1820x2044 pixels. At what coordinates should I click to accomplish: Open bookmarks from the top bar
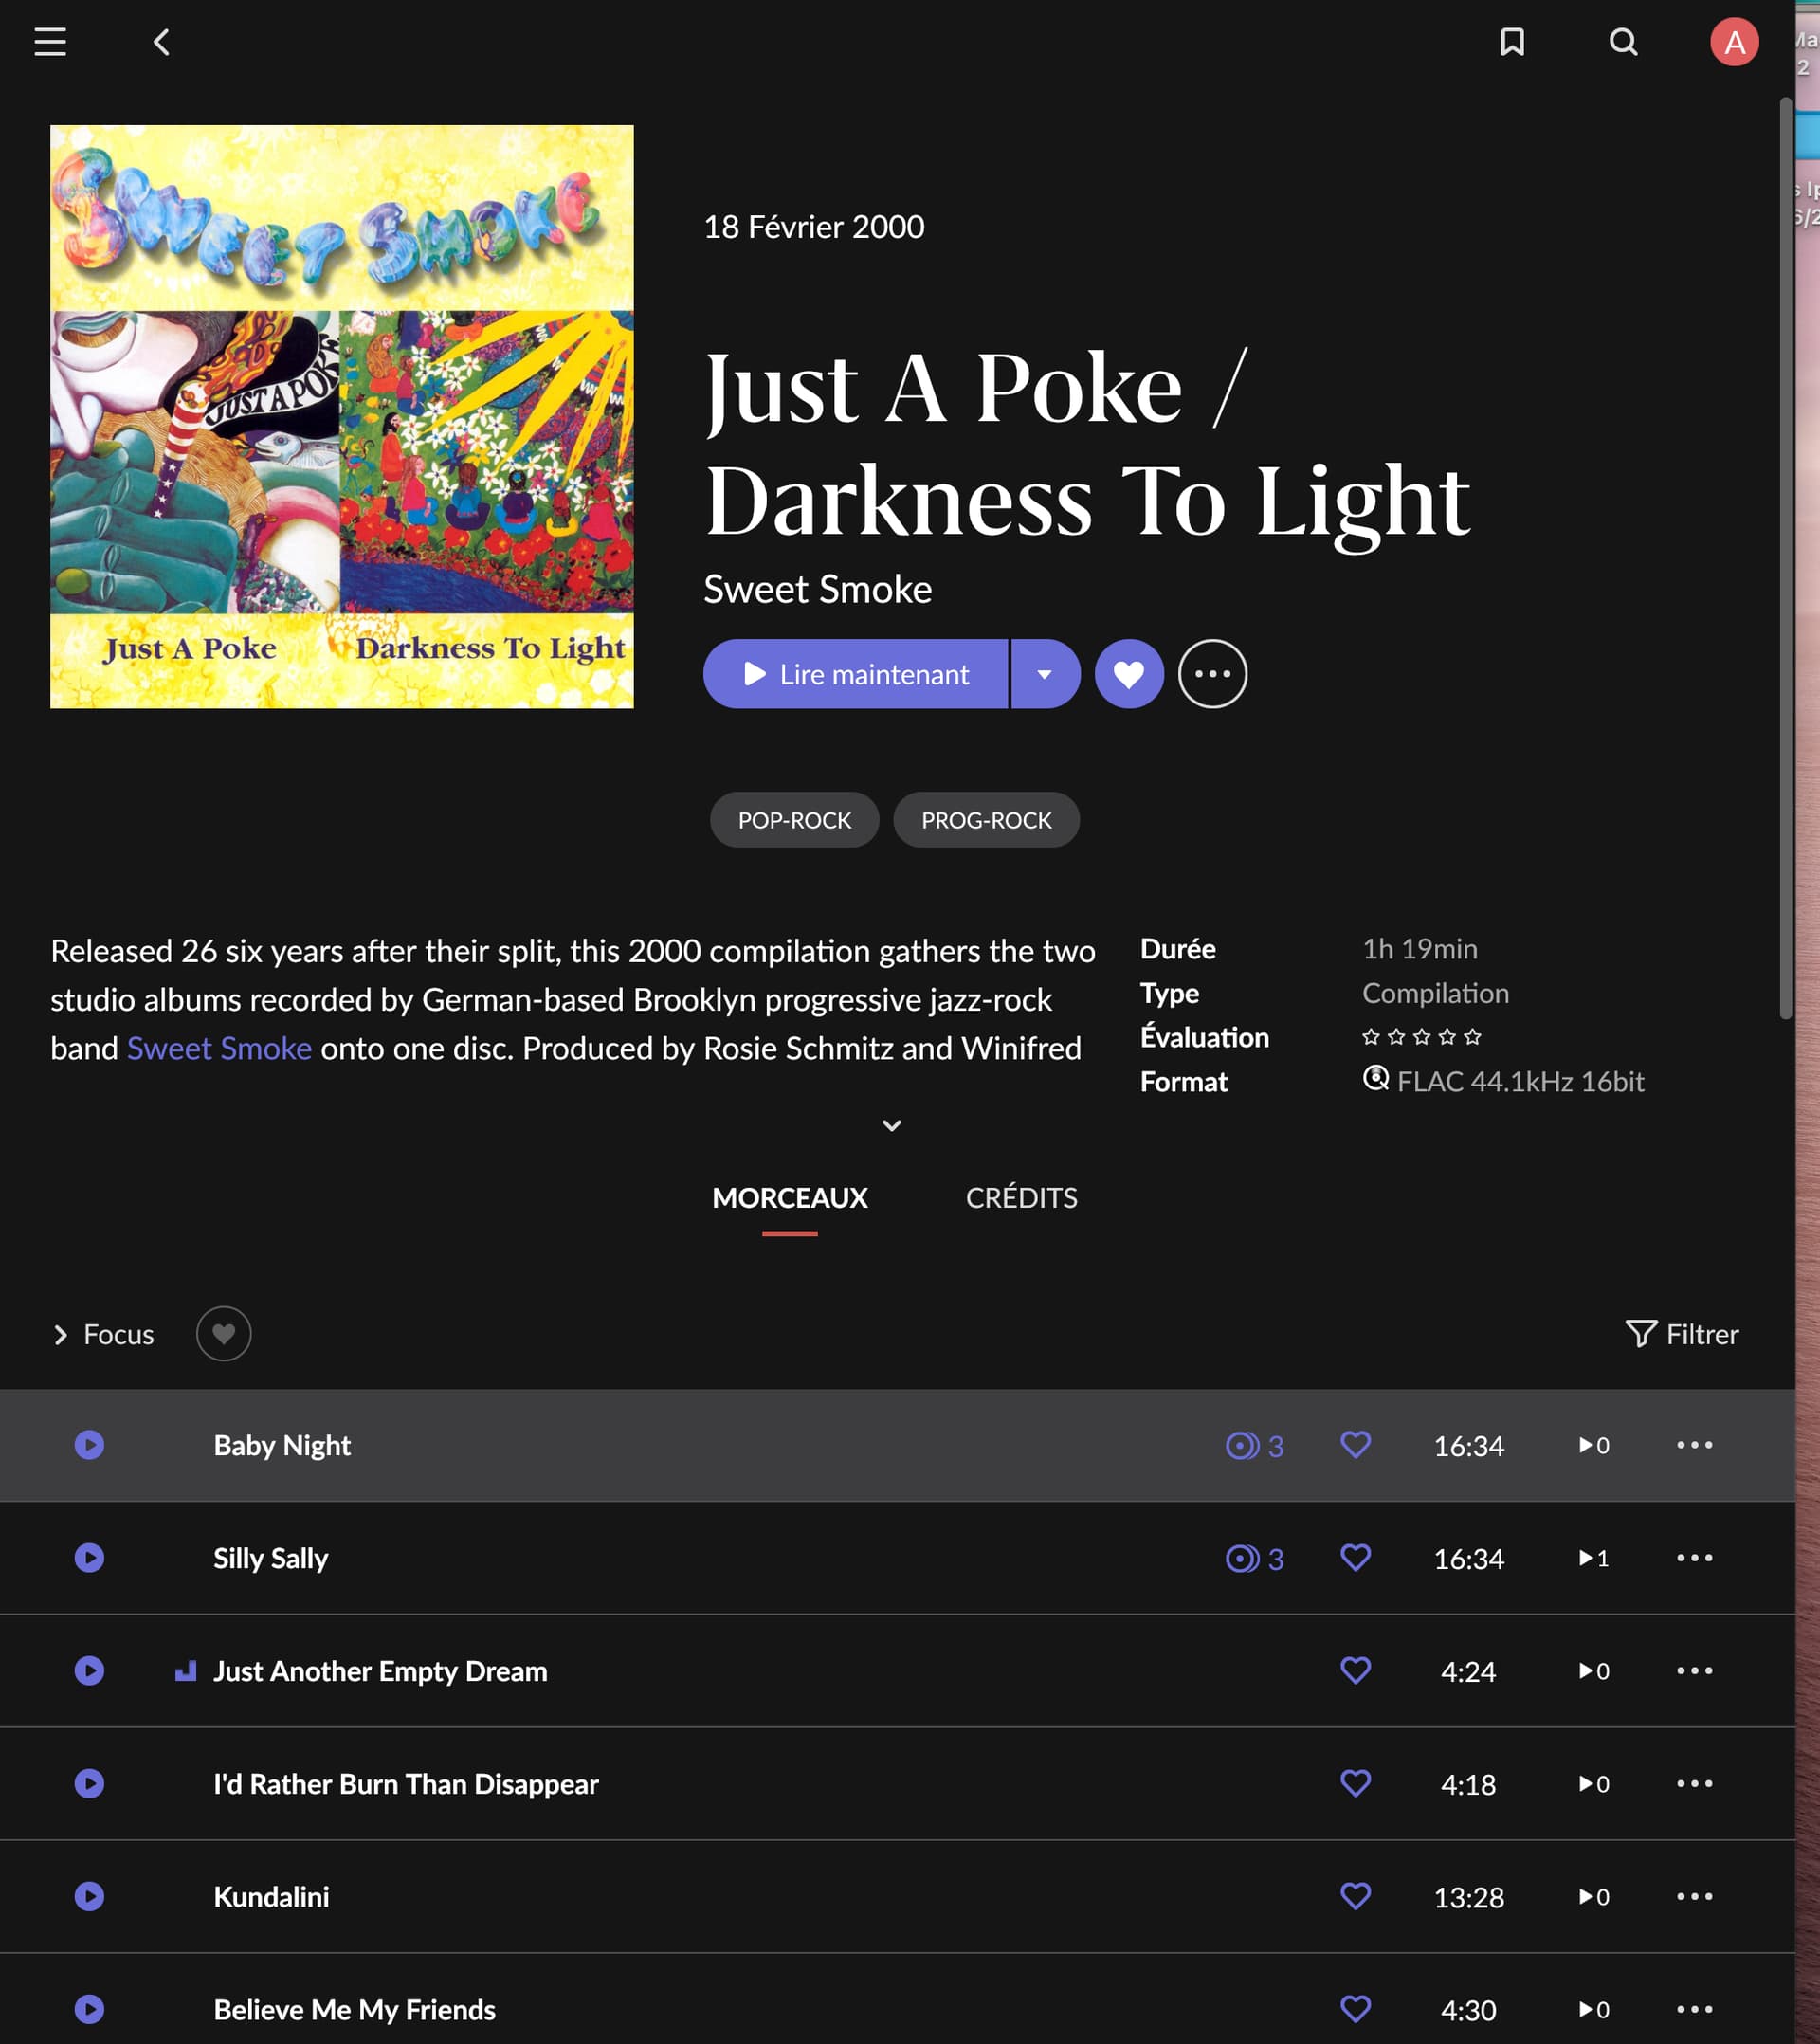(x=1511, y=42)
